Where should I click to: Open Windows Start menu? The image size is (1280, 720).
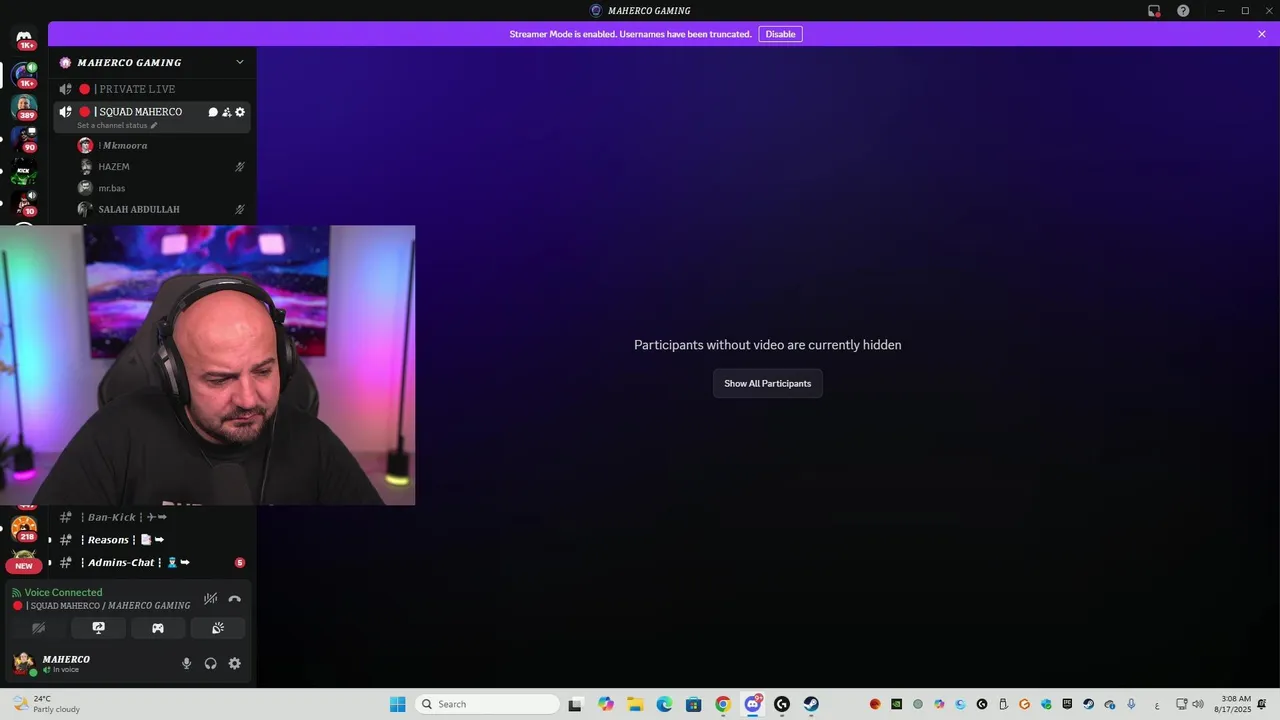point(397,704)
